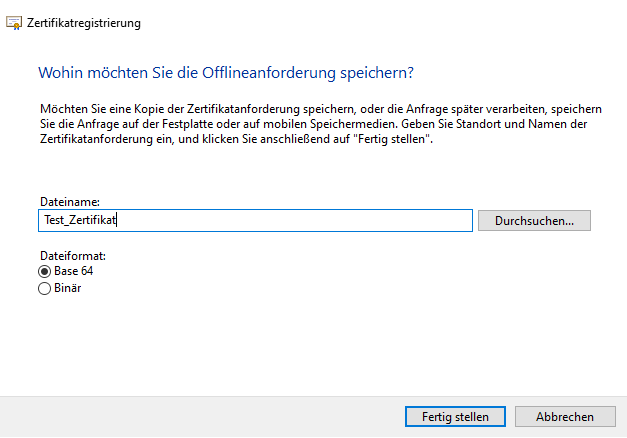Screen dimensions: 627x438
Task: Click the heading 'Wohin möchten Sie die Offlineanforderung speichern?'
Action: coord(226,73)
